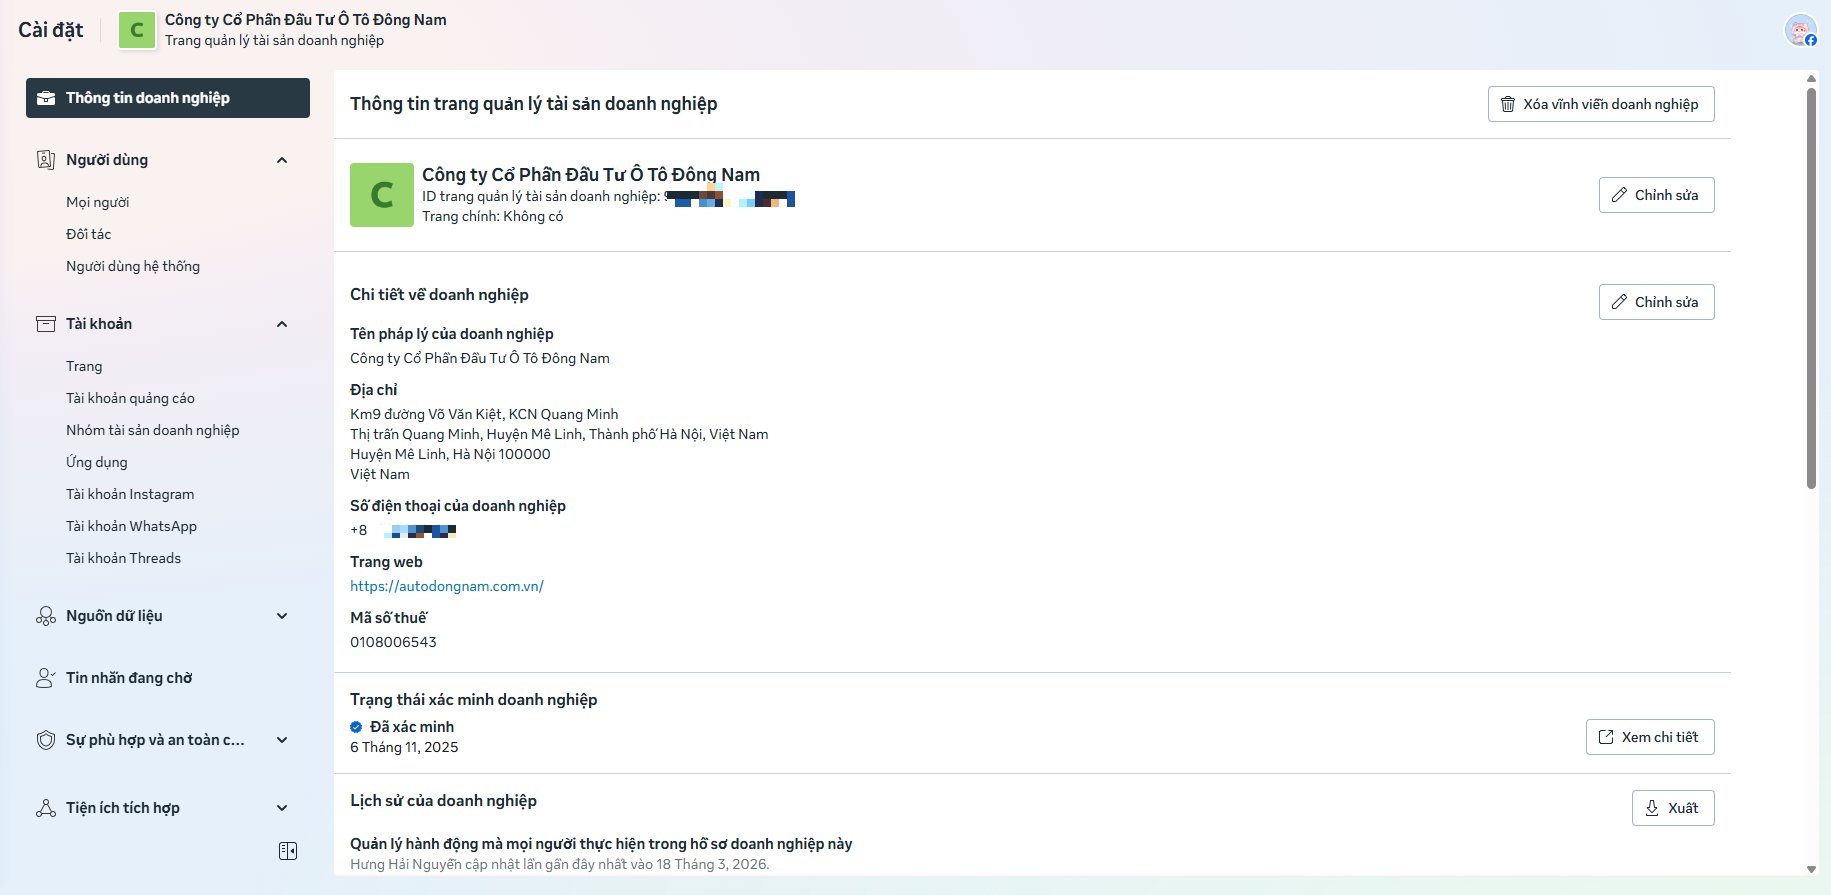The height and width of the screenshot is (895, 1831).
Task: Click the scrollbar down arrow
Action: (1811, 869)
